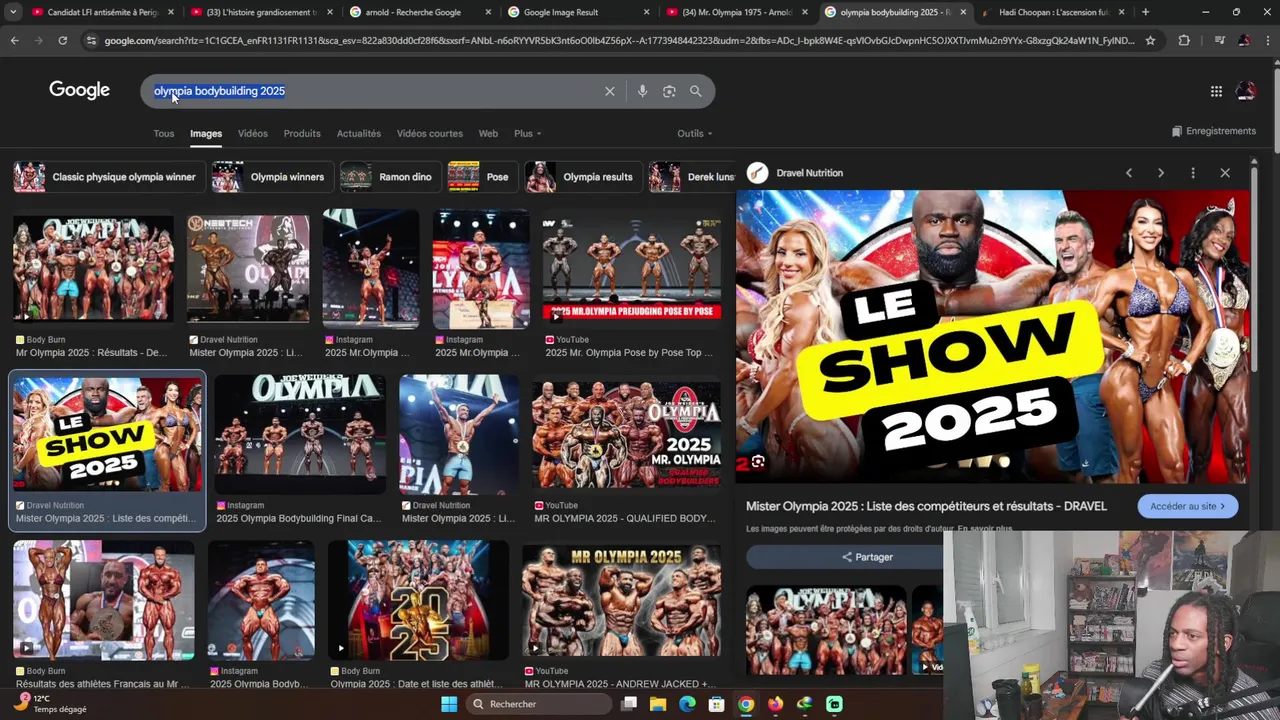Expand the Plus filter dropdown

click(527, 133)
